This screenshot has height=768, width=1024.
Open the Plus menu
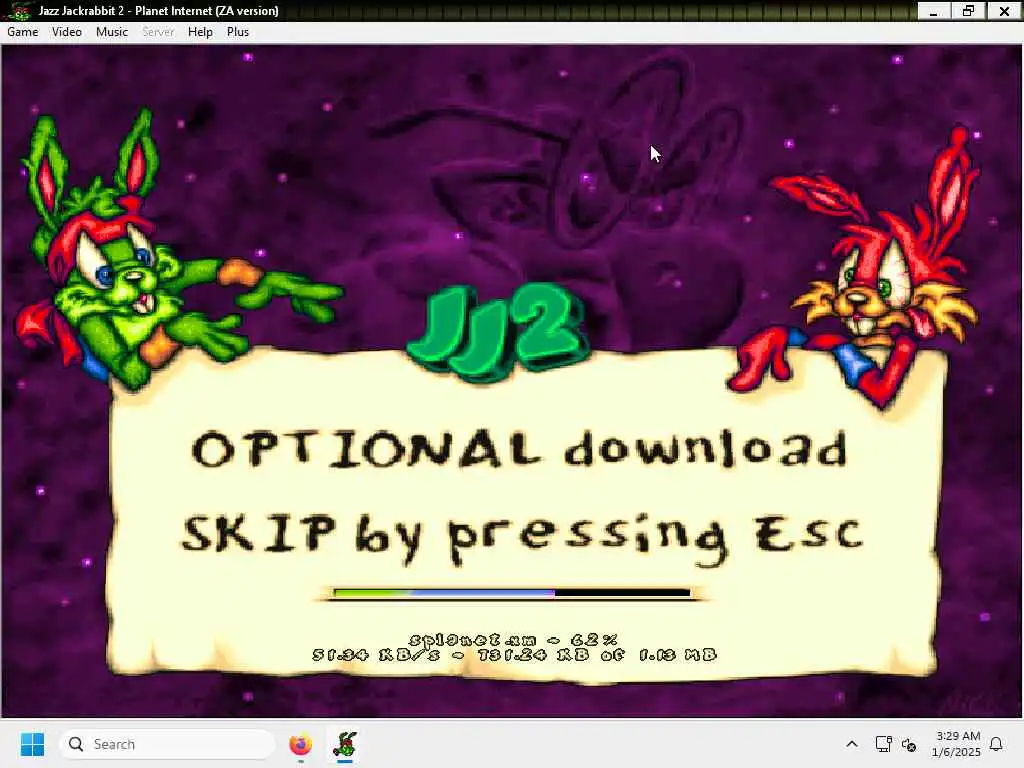pyautogui.click(x=238, y=32)
